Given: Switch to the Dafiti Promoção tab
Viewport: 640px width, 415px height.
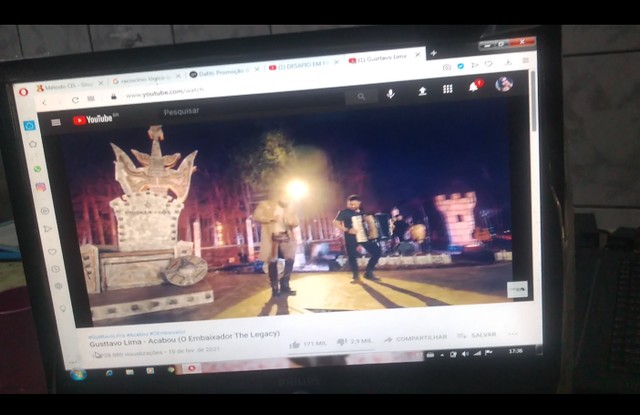Looking at the screenshot, I should [220, 72].
